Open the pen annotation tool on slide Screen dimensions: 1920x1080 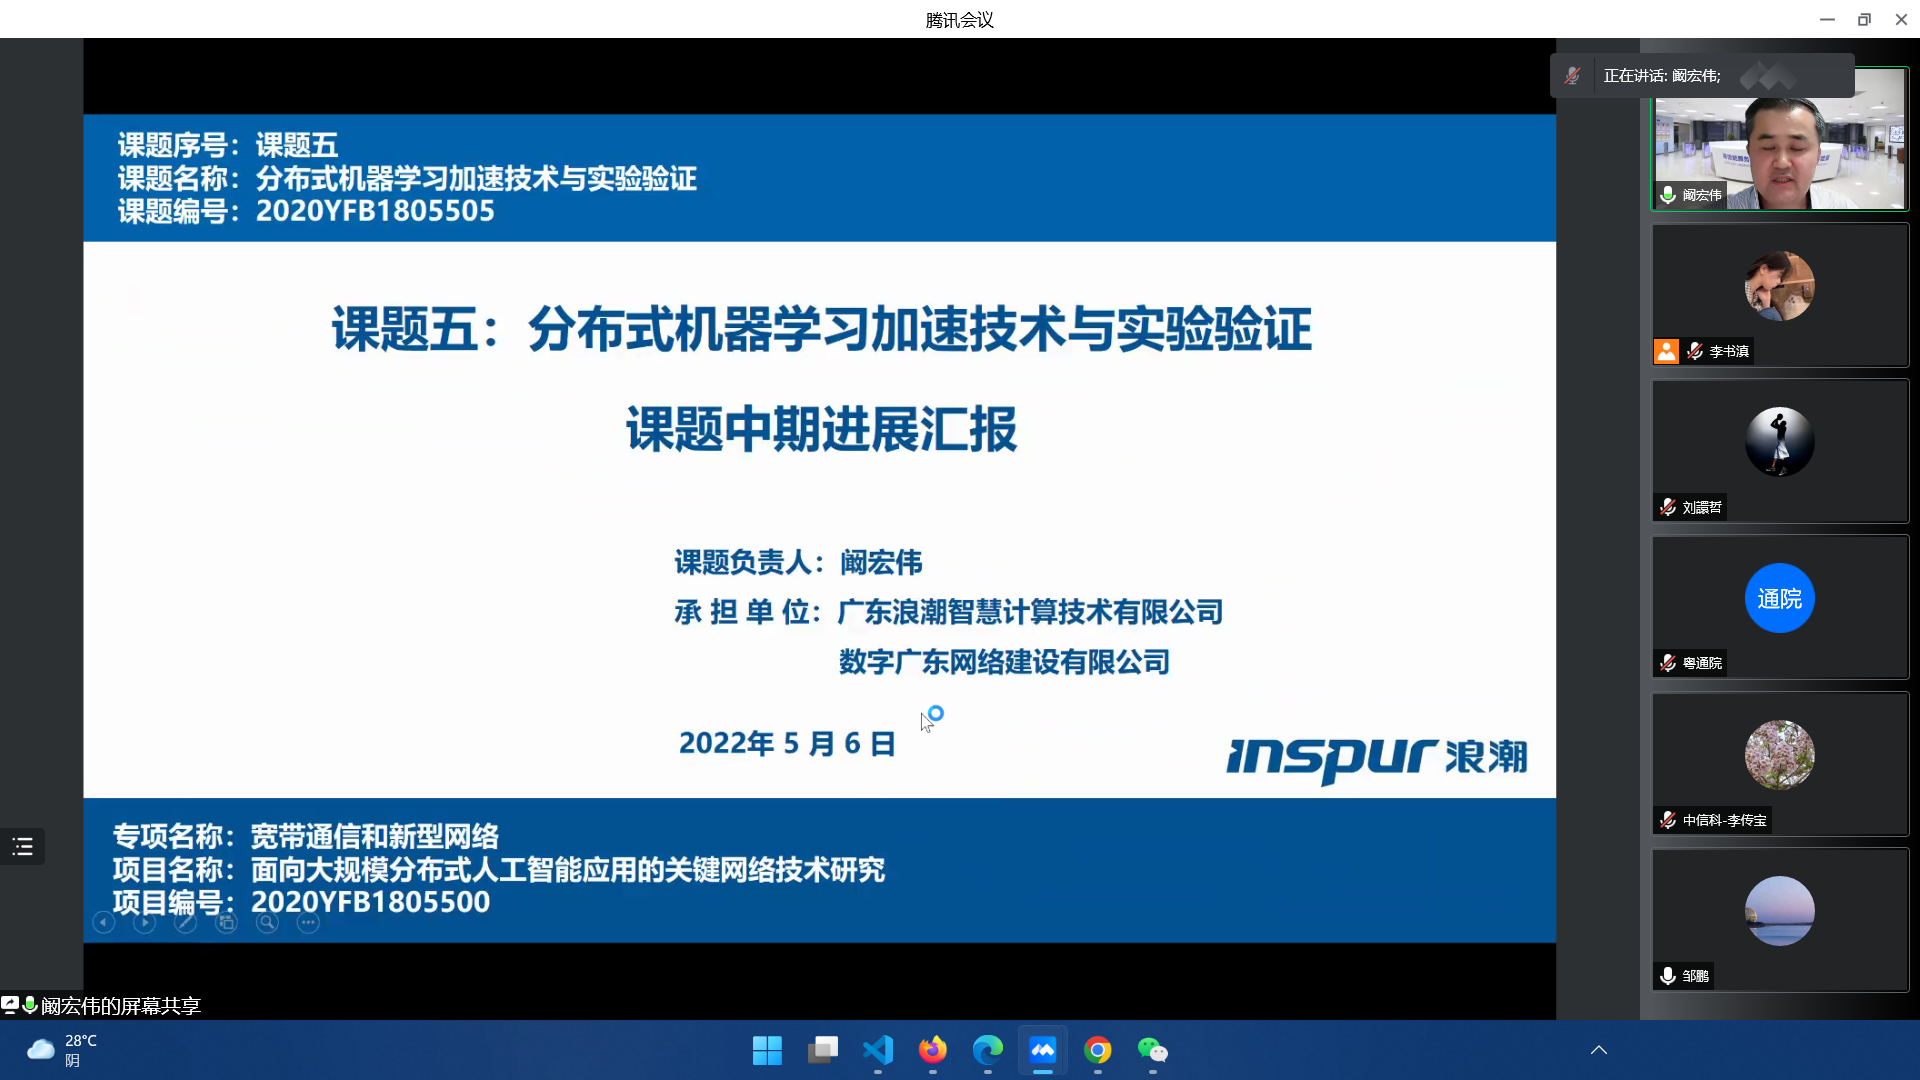[x=186, y=923]
